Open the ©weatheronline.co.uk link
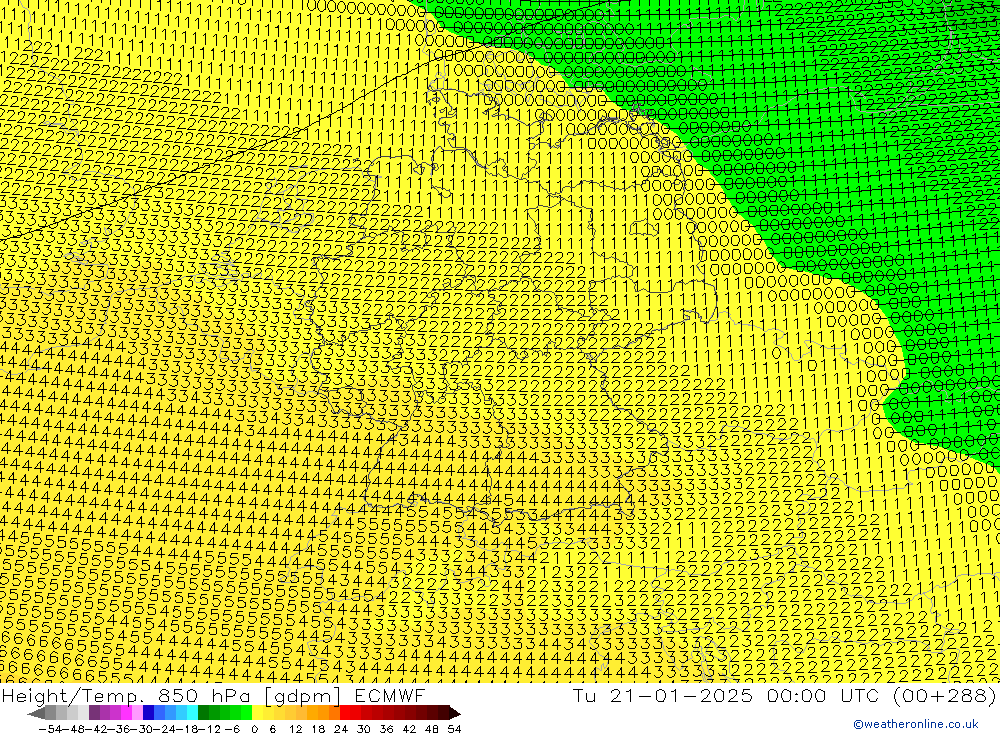The image size is (1000, 733). pos(915,724)
